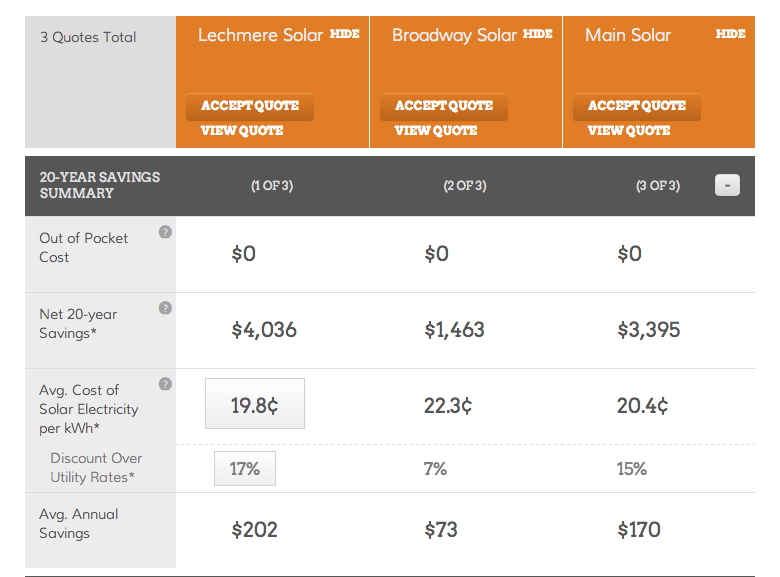
Task: Open help icon for Avg. Cost of Solar Electricity
Action: point(165,384)
